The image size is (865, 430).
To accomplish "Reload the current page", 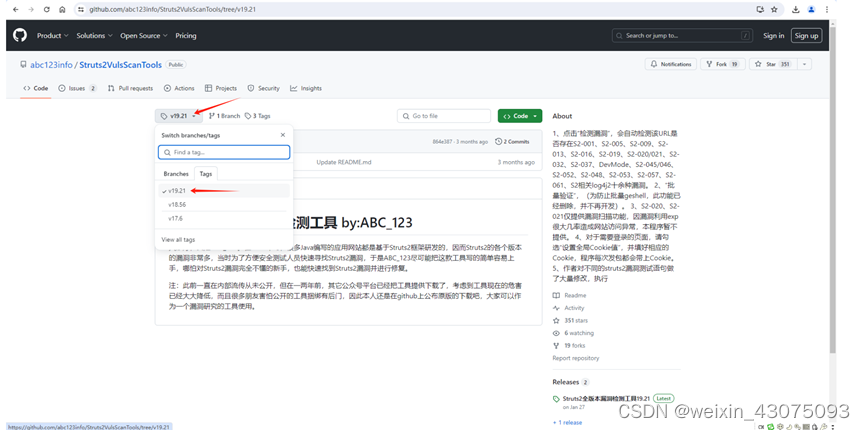I will (46, 9).
